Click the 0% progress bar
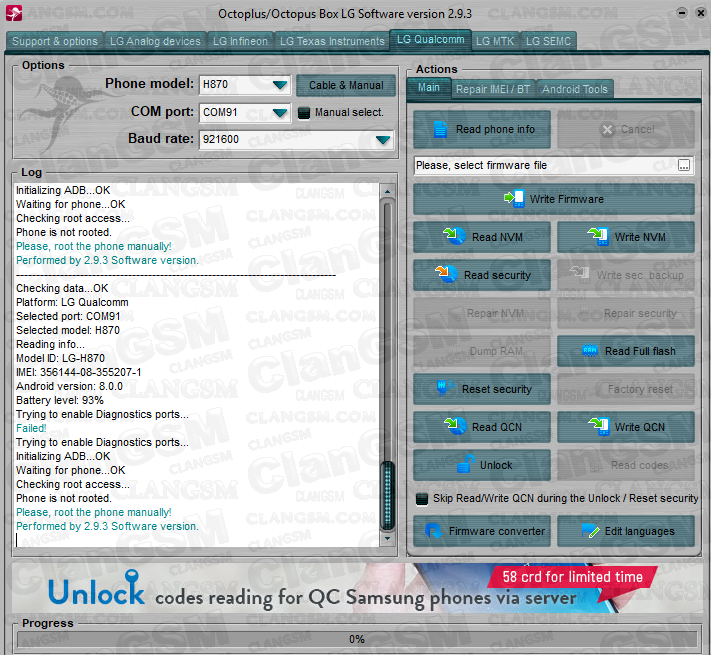 [356, 639]
